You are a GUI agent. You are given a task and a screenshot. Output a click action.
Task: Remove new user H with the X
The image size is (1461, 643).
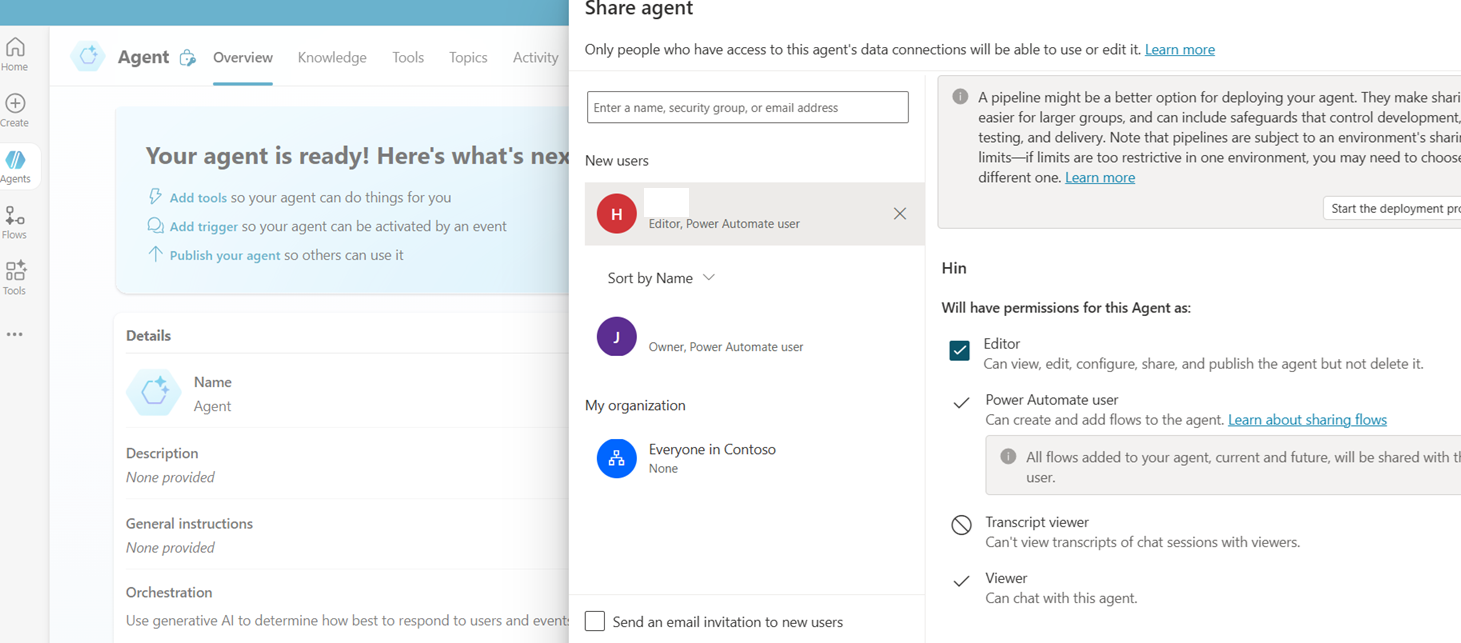[900, 213]
